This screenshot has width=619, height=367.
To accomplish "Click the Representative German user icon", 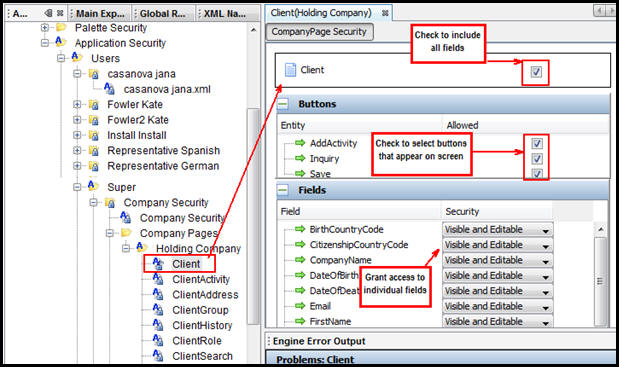I will (x=94, y=166).
